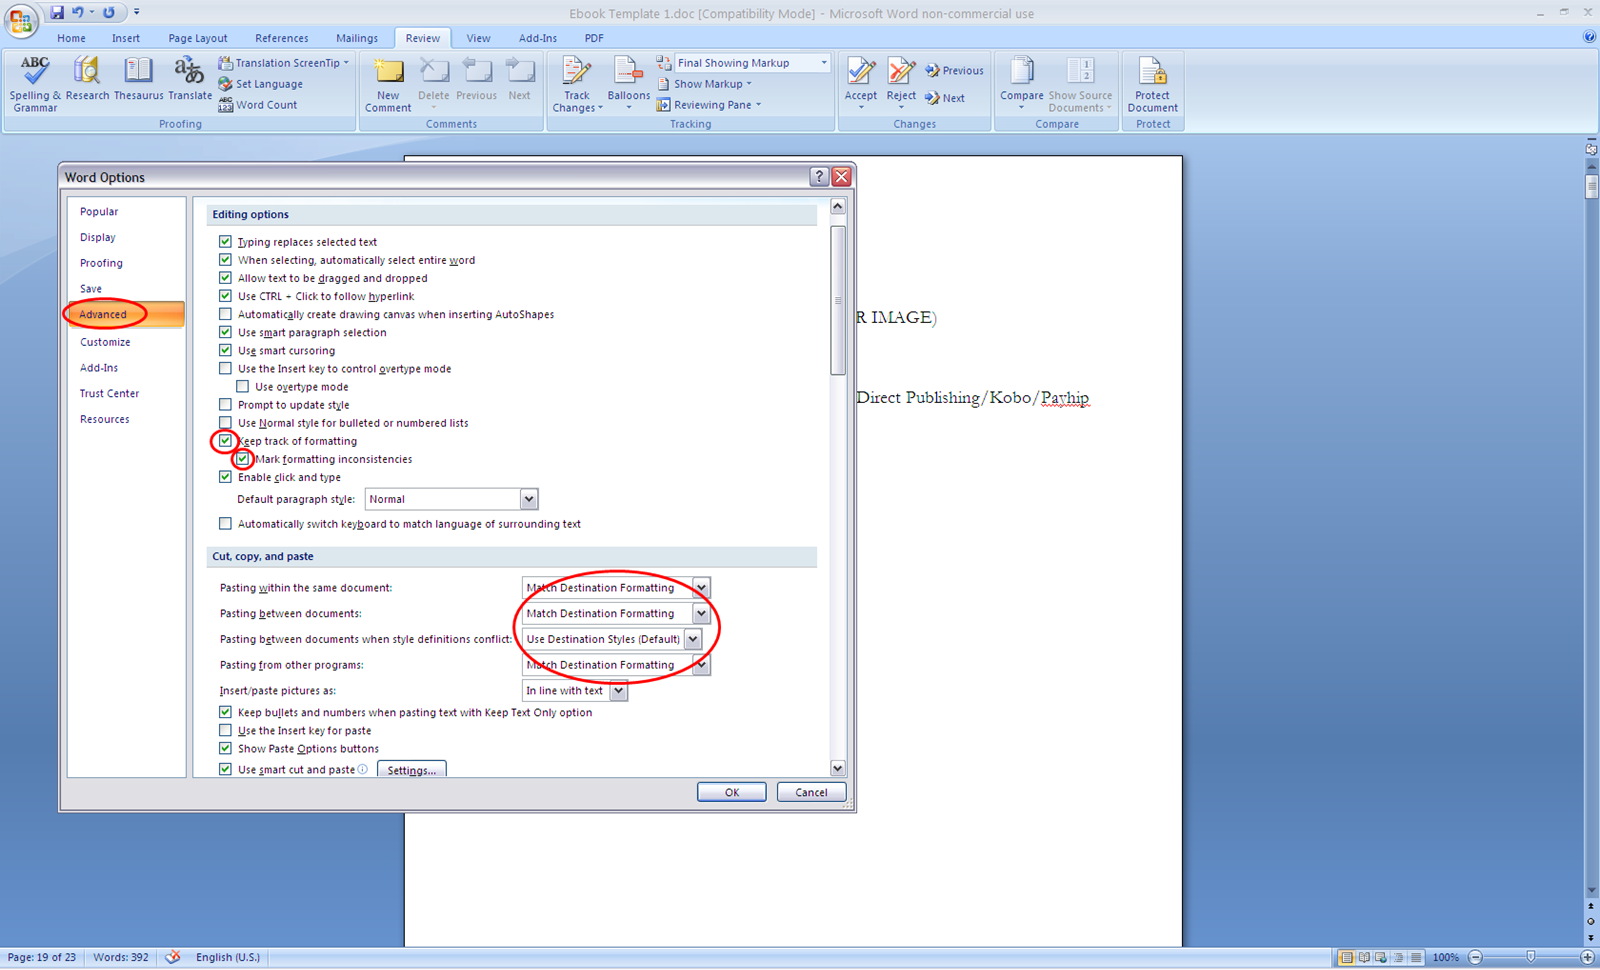The height and width of the screenshot is (970, 1600).
Task: Open the Compare tool
Action: [x=1021, y=80]
